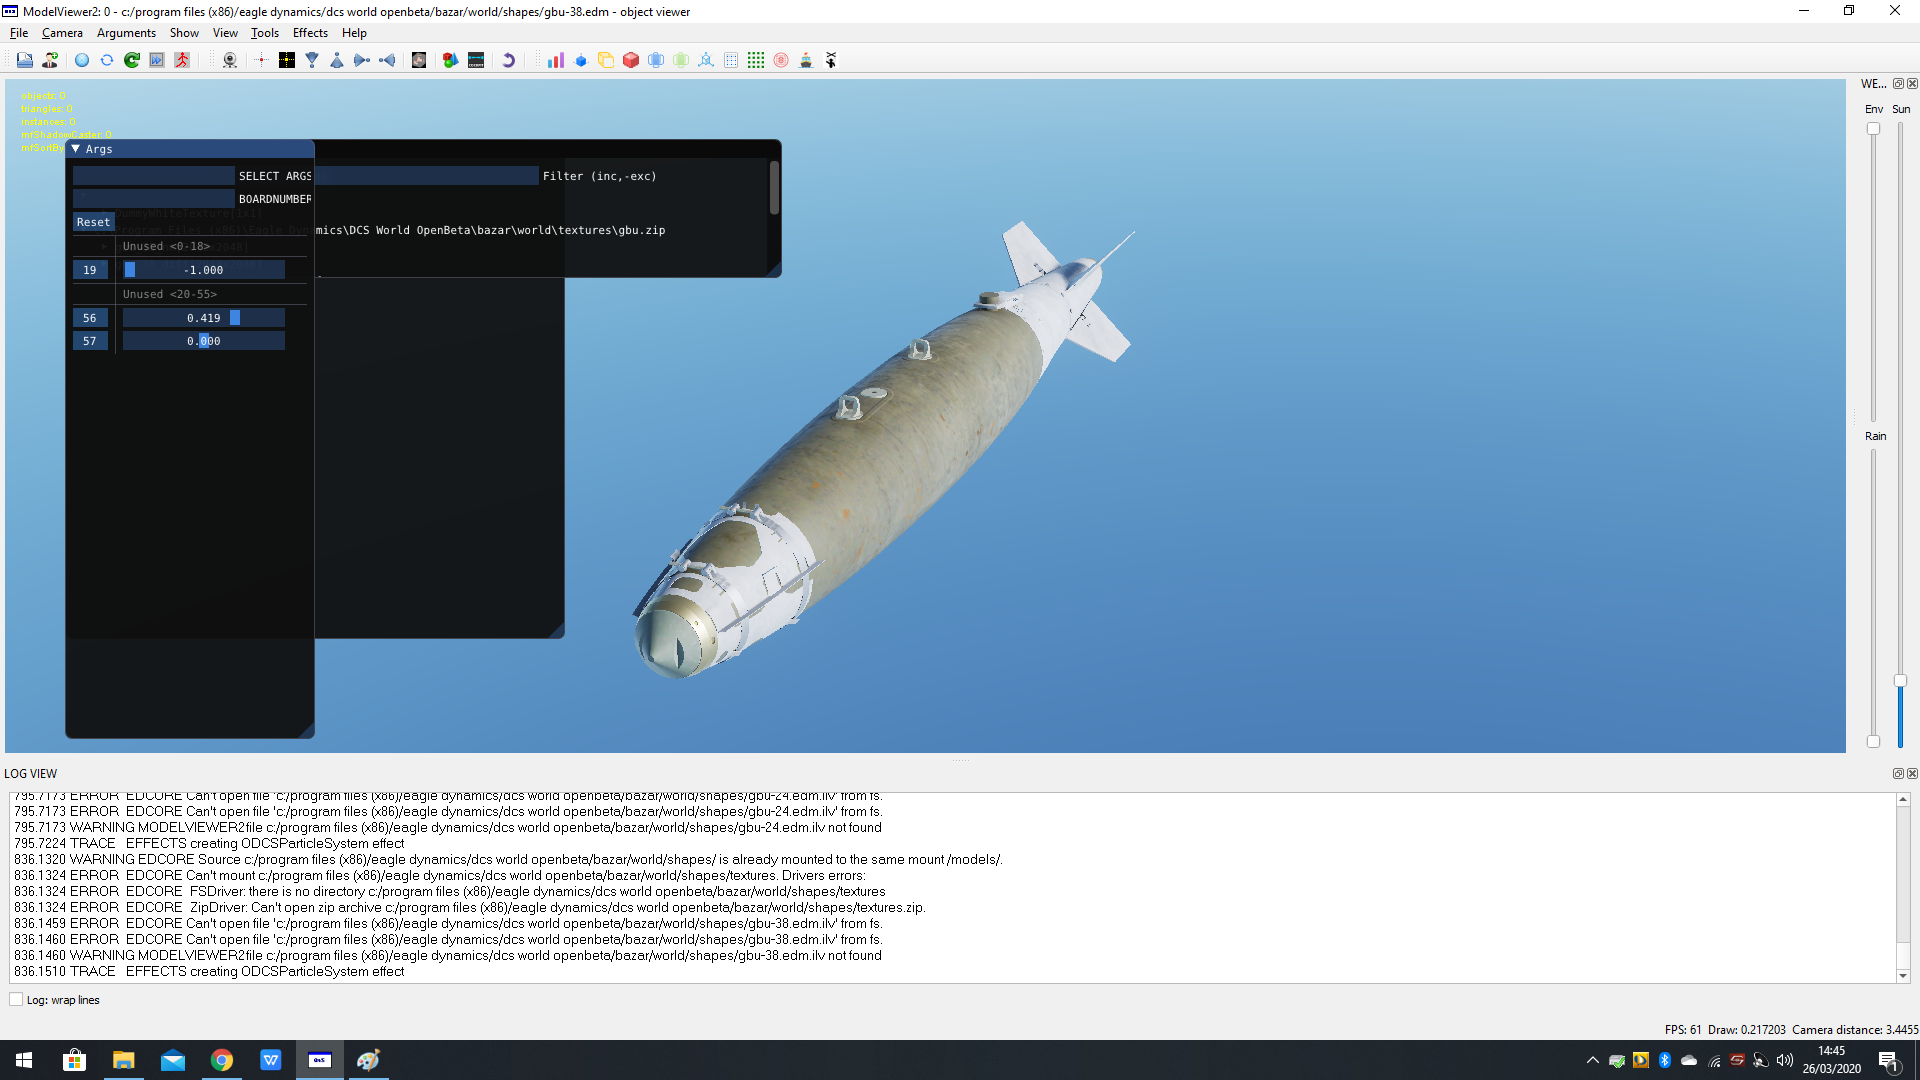The width and height of the screenshot is (1920, 1080).
Task: Open the File menu
Action: [19, 33]
